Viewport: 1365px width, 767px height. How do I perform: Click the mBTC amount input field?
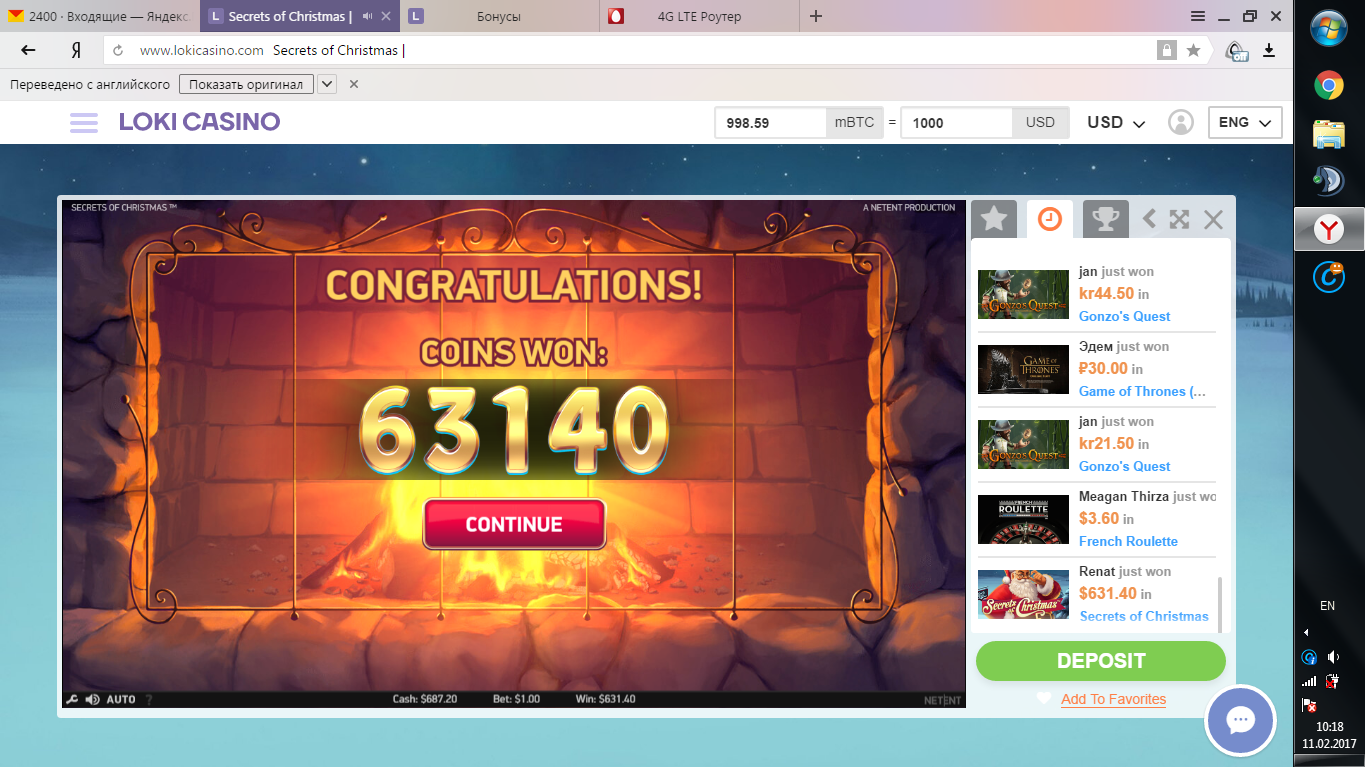770,122
